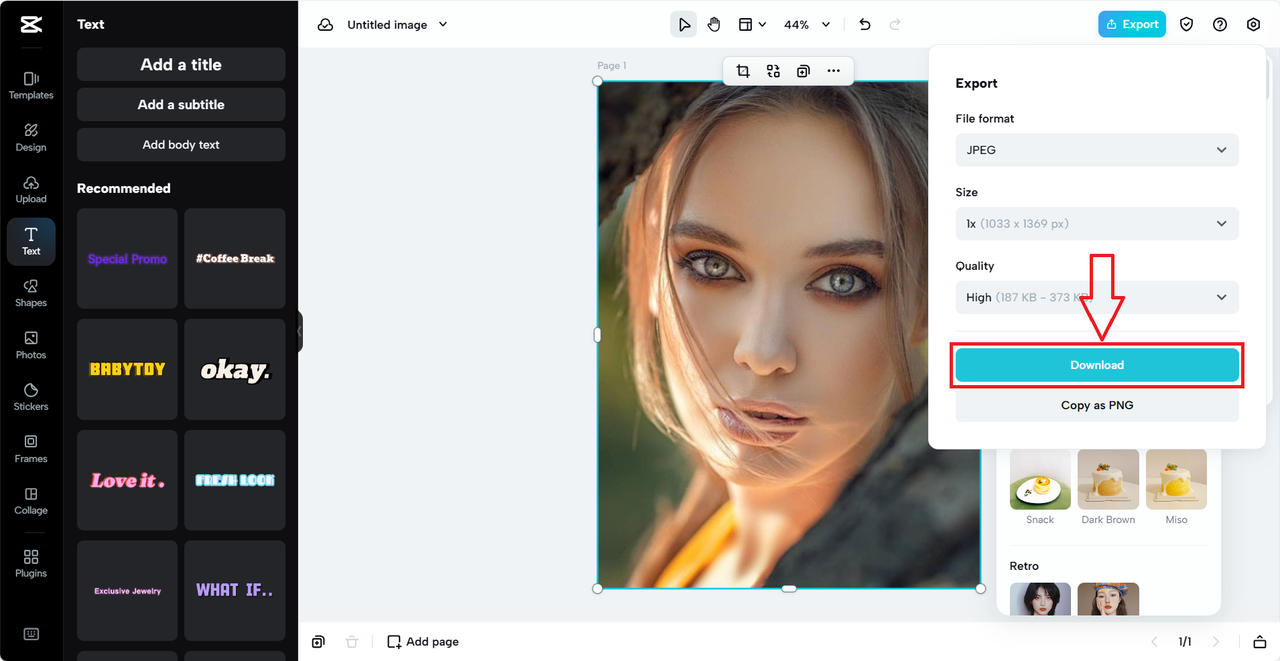The height and width of the screenshot is (661, 1280).
Task: Click the Export button in top bar
Action: (x=1132, y=25)
